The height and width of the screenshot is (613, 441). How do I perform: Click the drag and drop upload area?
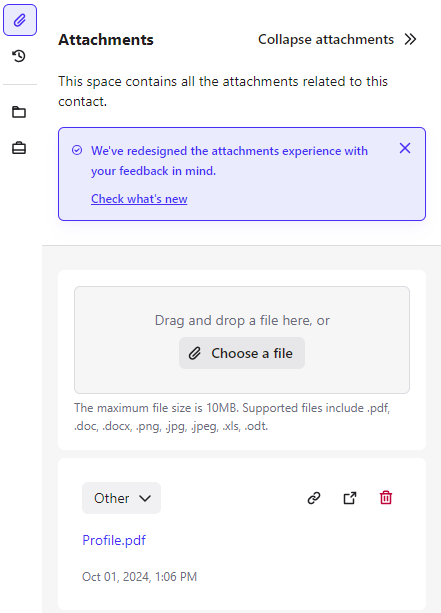click(x=242, y=340)
